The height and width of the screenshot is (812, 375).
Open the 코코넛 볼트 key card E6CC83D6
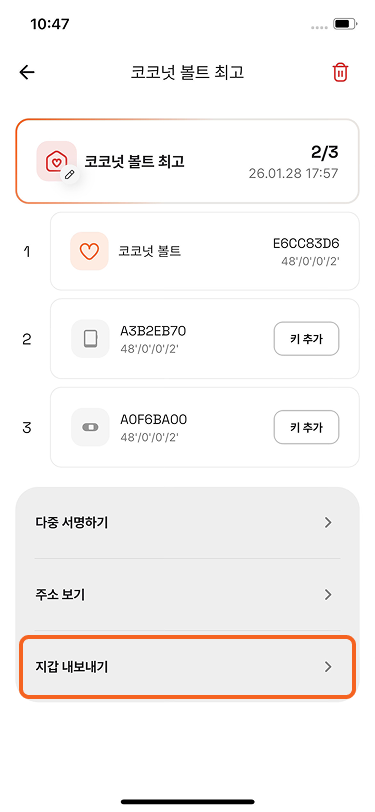tap(205, 251)
